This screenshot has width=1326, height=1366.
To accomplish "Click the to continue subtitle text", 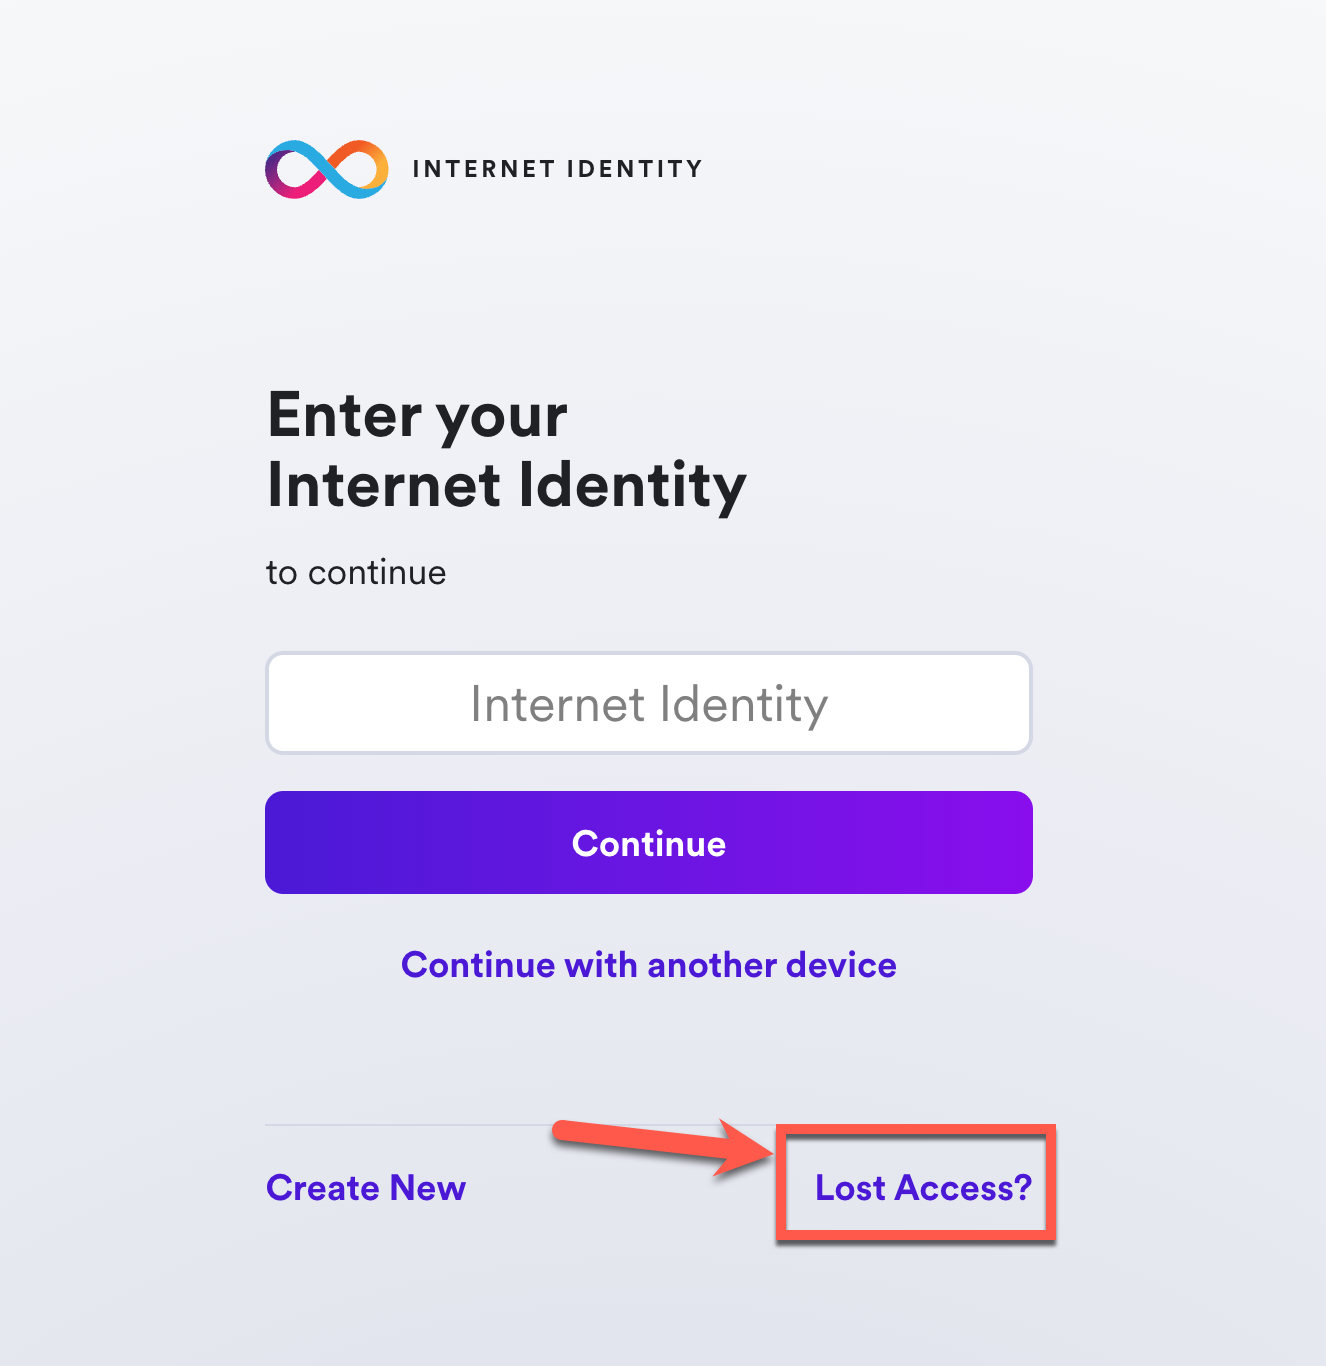I will 355,573.
